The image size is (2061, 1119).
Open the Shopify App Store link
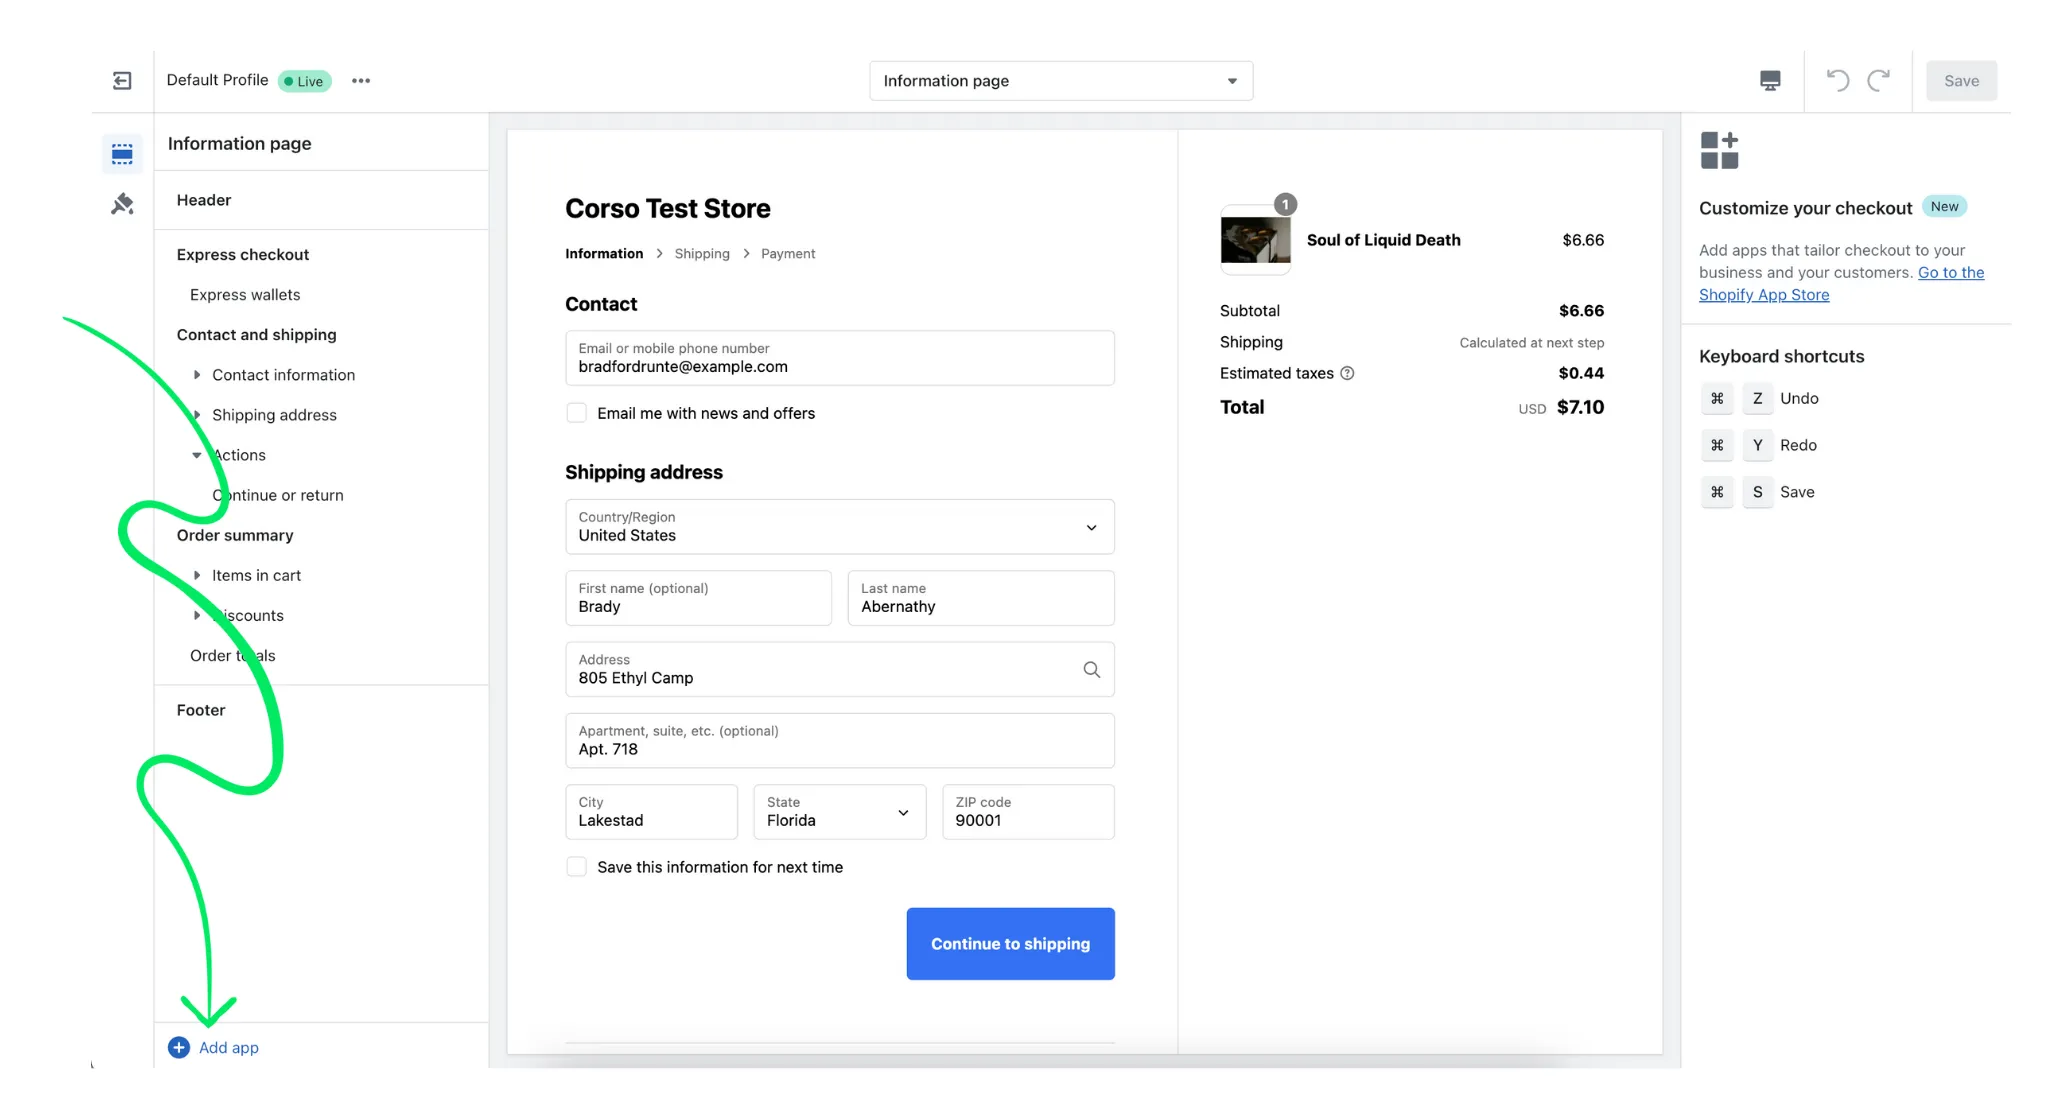(x=1764, y=294)
